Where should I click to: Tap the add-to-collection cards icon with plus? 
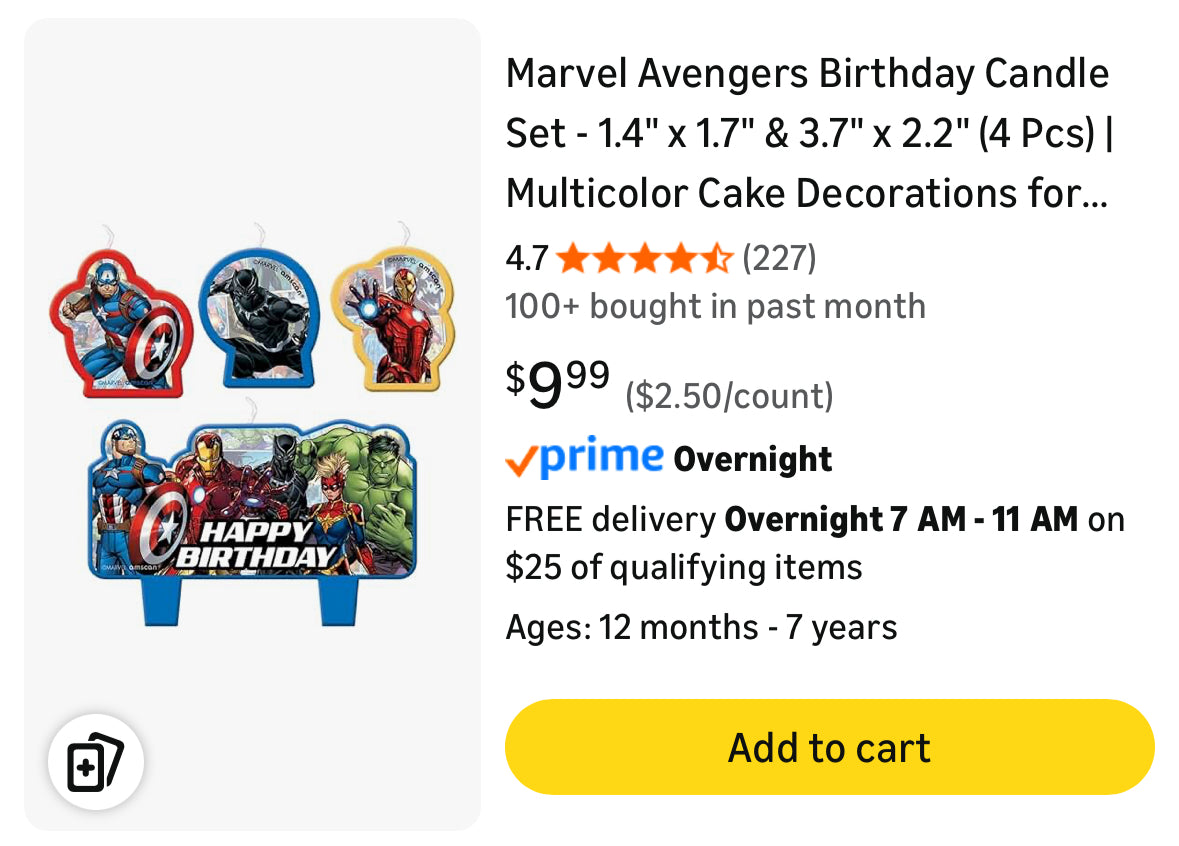pos(96,762)
